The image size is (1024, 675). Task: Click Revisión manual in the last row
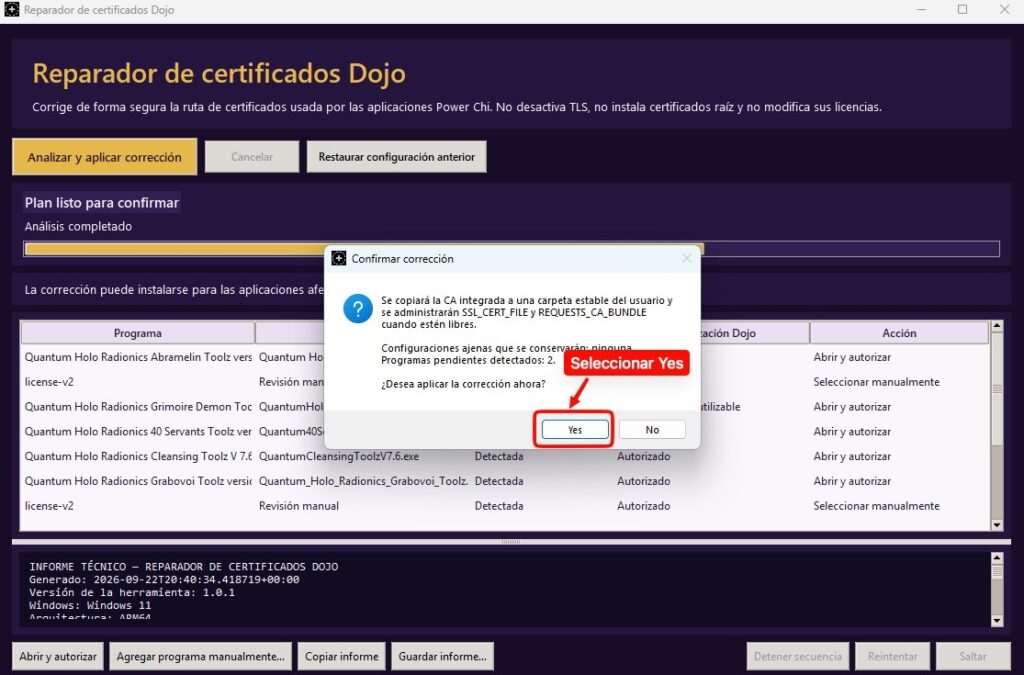298,506
